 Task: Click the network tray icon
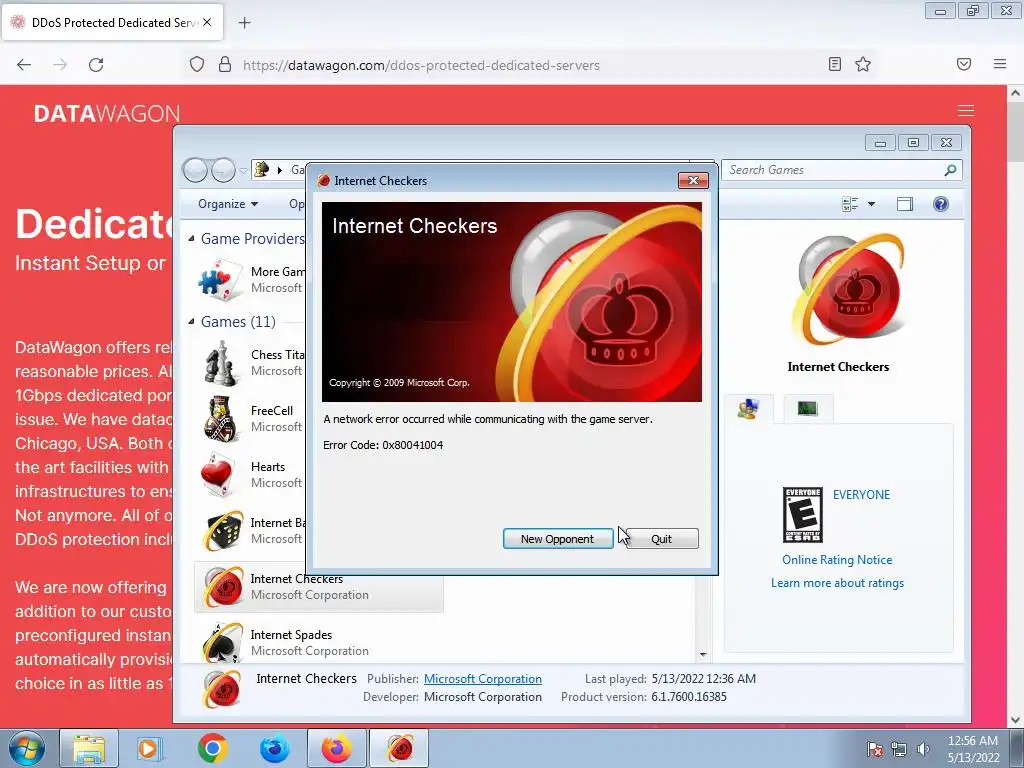(x=899, y=749)
